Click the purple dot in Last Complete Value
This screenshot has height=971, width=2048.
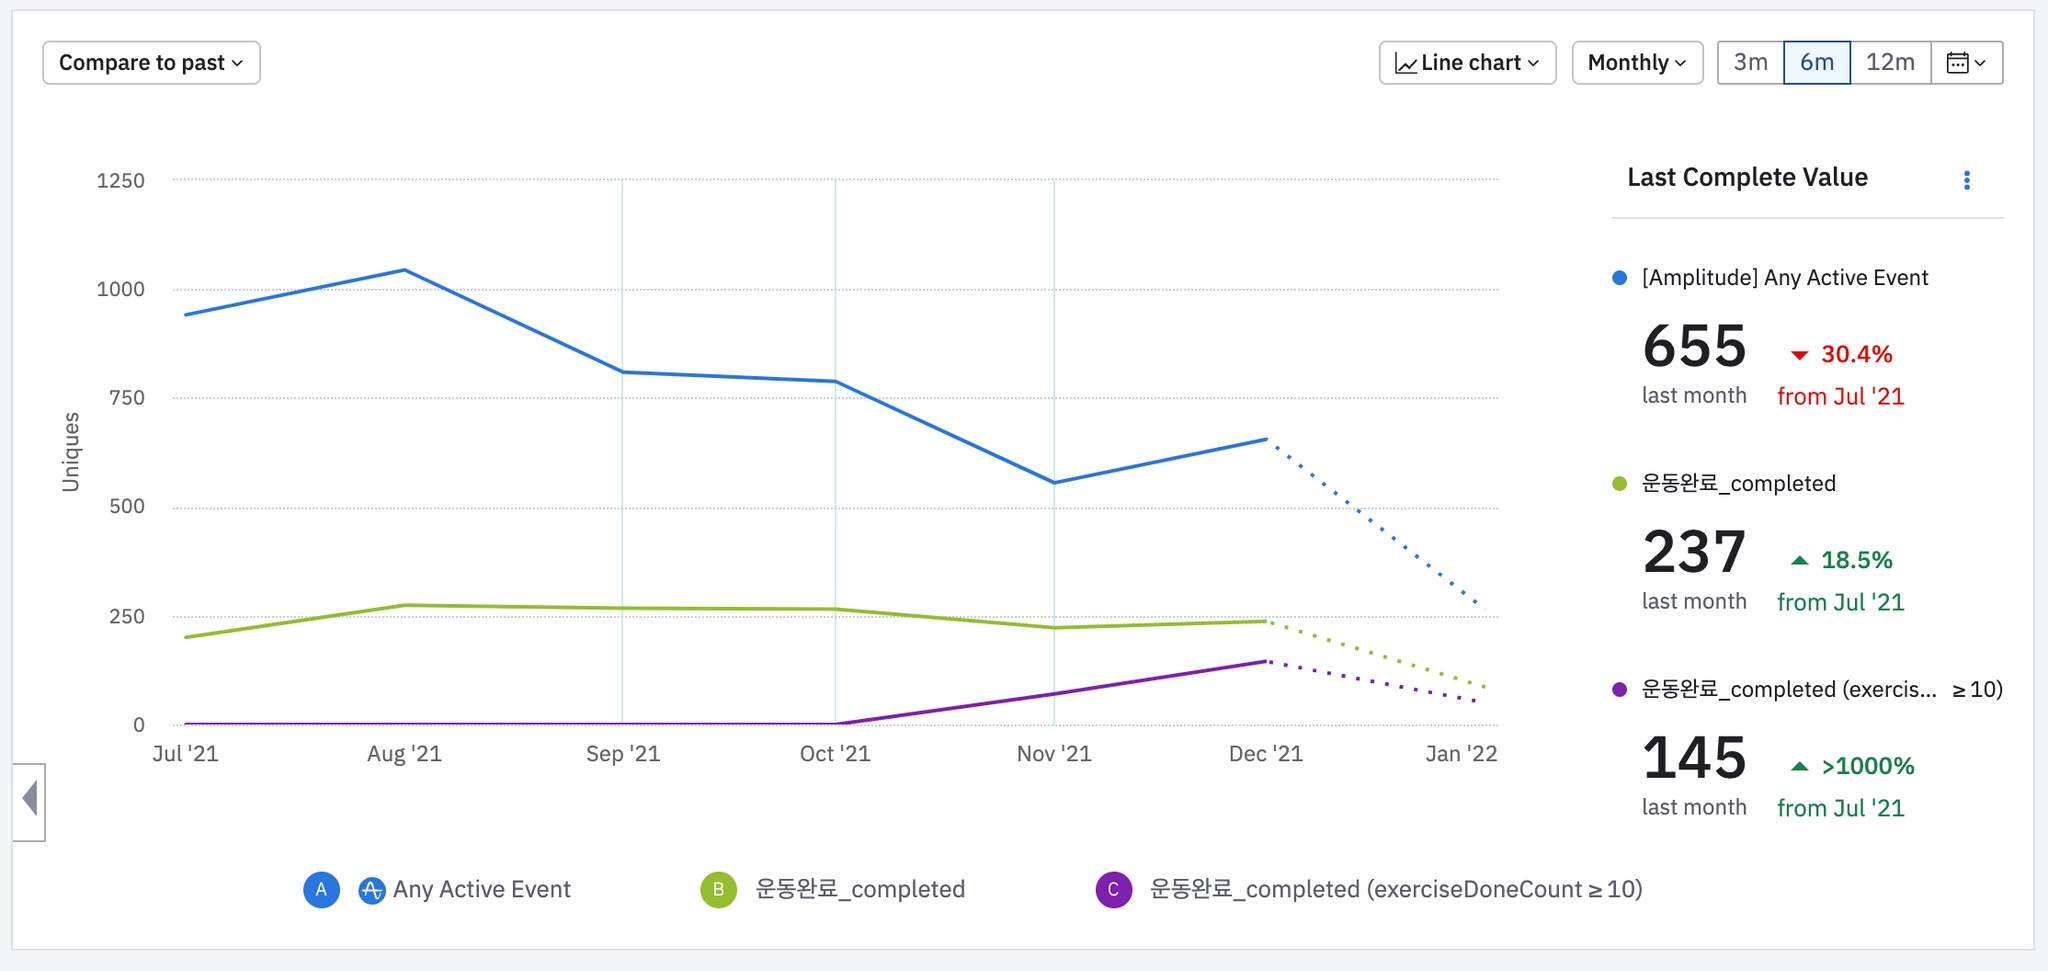(x=1620, y=690)
